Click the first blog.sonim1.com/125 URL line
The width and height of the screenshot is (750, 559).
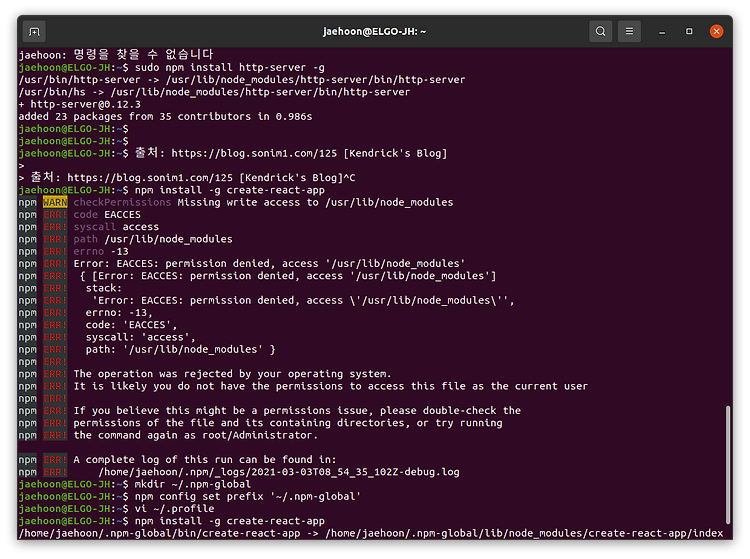tap(291, 153)
